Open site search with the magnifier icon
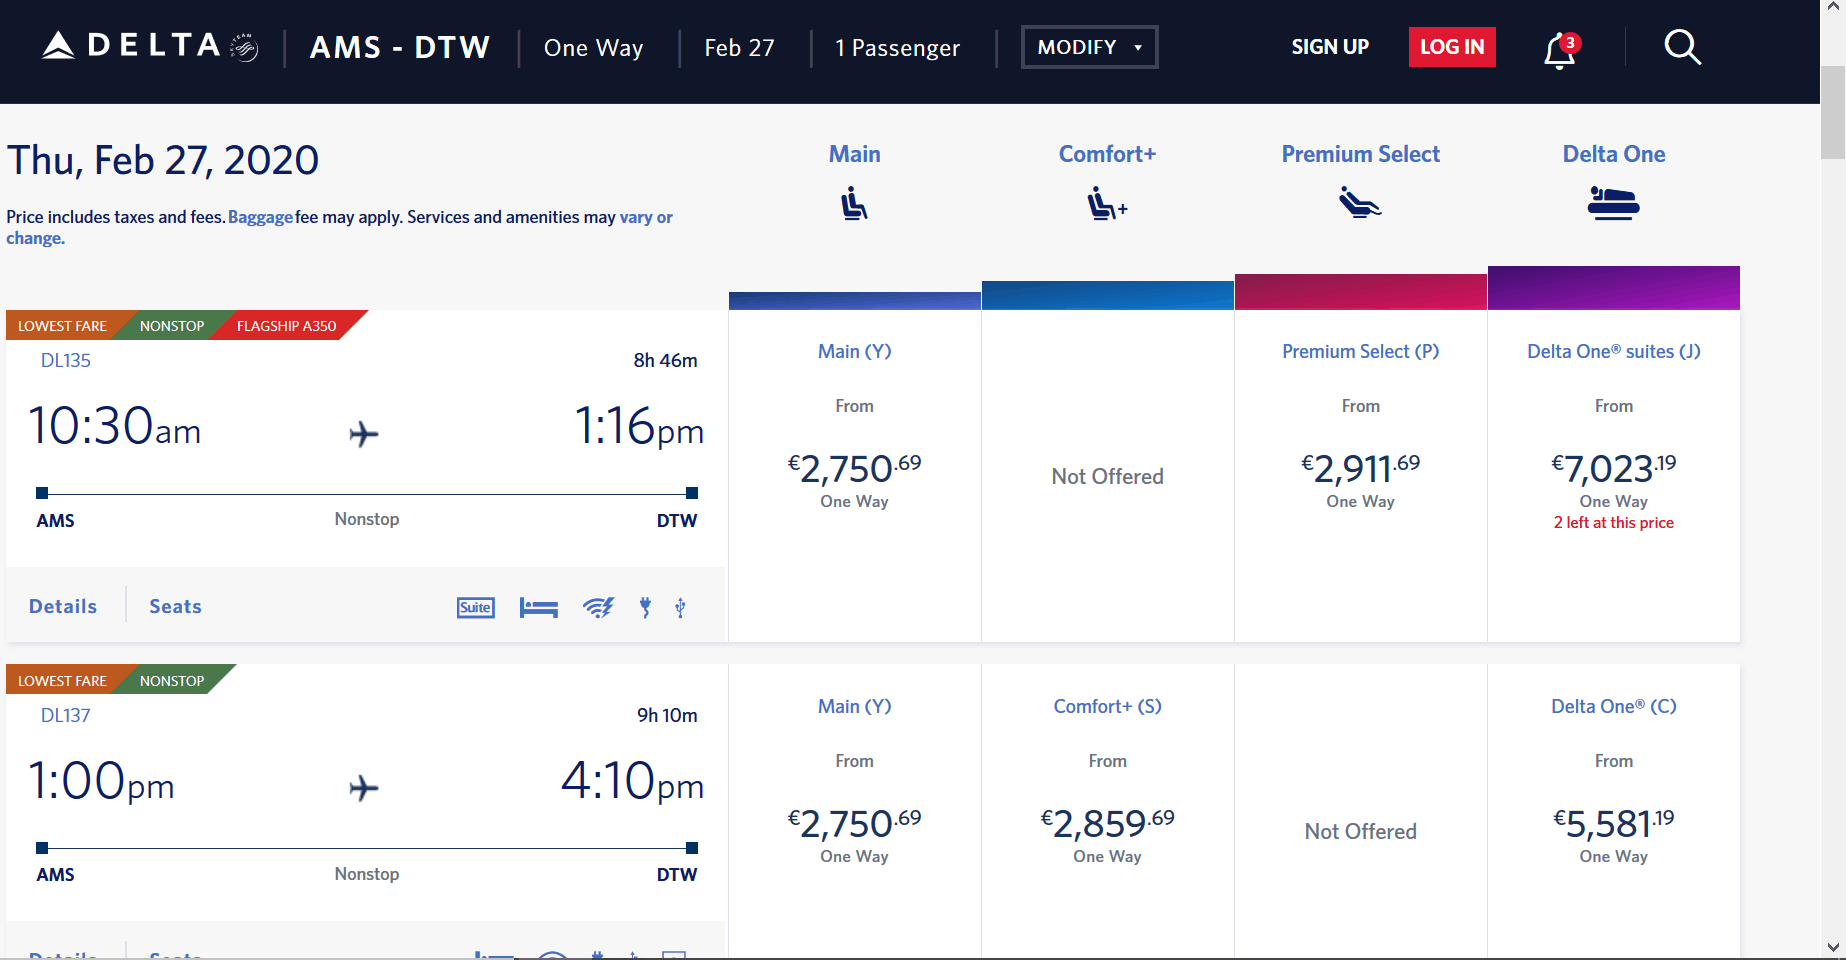Image resolution: width=1846 pixels, height=960 pixels. pos(1682,47)
